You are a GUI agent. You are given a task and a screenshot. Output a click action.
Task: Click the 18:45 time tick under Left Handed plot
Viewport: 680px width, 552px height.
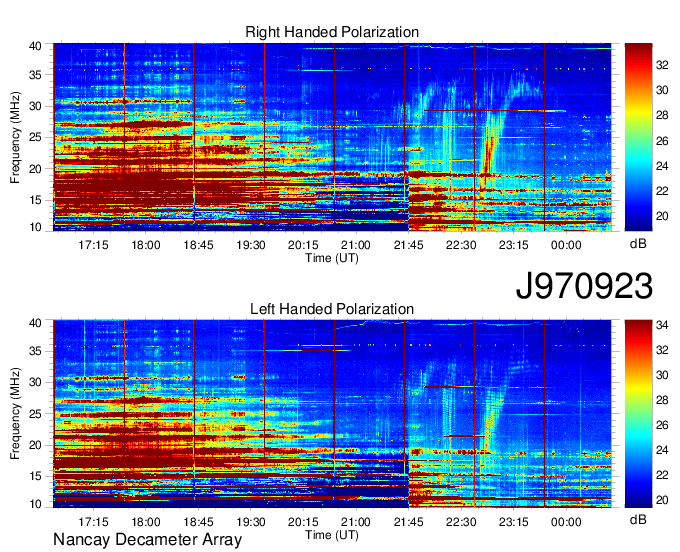pos(198,522)
